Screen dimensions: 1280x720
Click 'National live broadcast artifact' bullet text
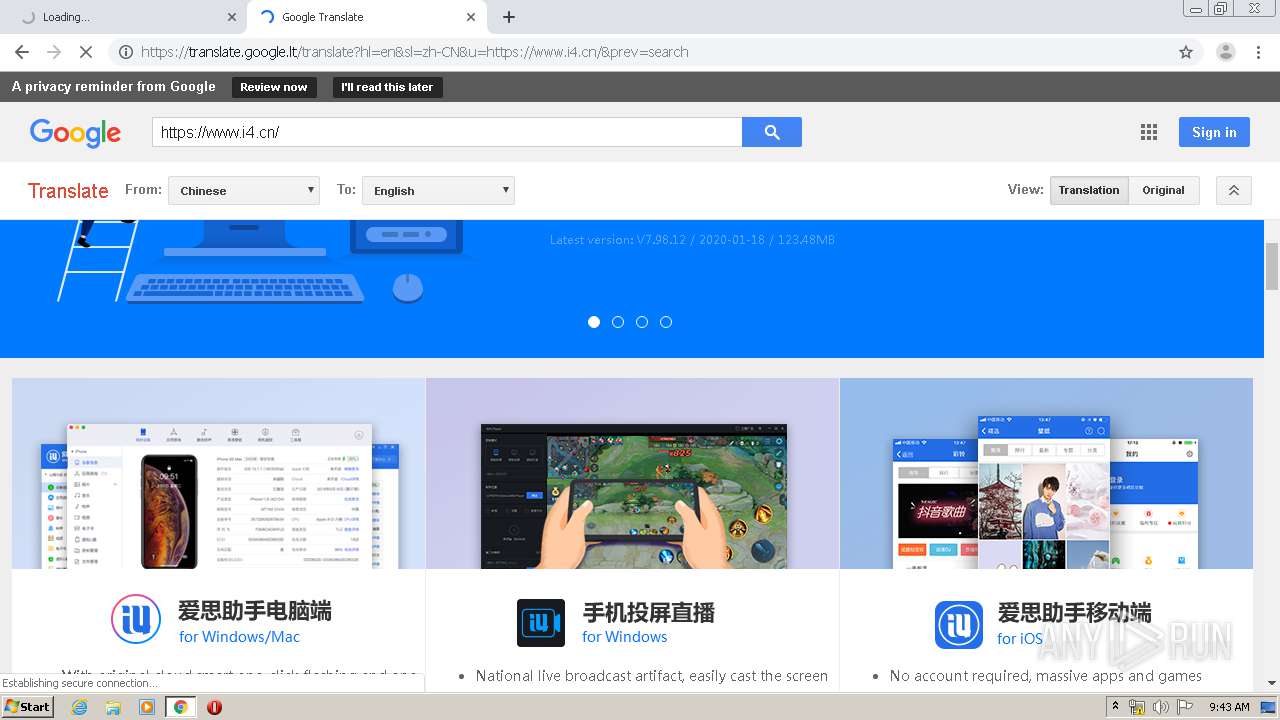tap(652, 676)
